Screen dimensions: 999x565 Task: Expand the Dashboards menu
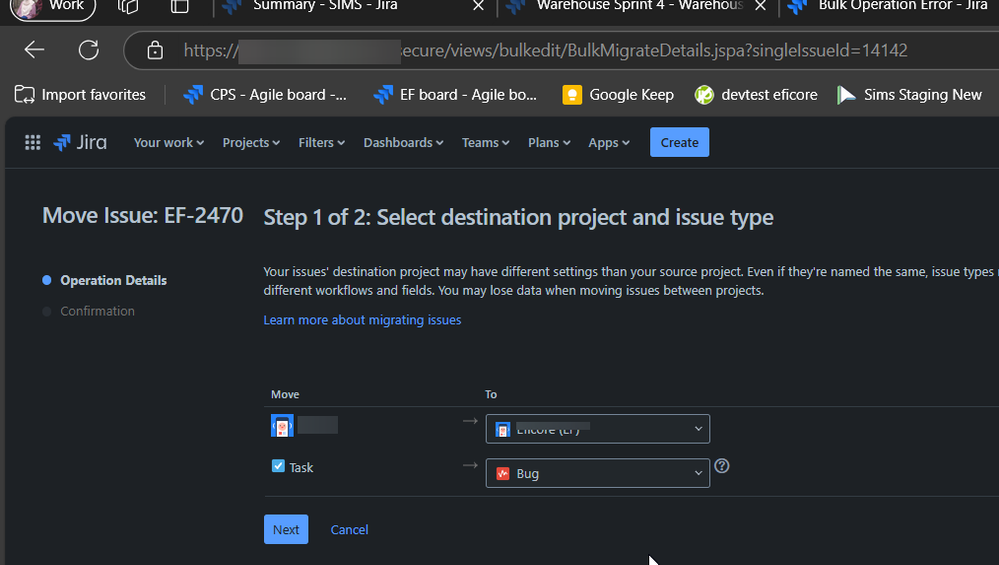tap(403, 143)
